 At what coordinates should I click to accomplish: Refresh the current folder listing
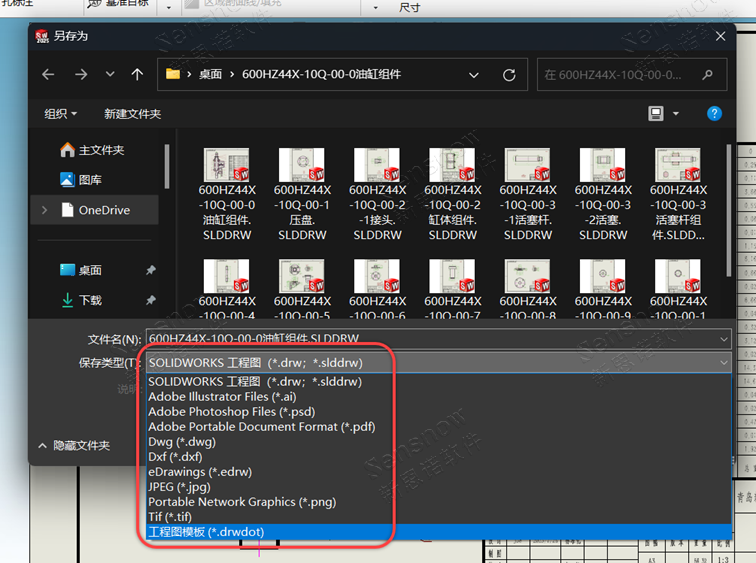click(x=509, y=75)
